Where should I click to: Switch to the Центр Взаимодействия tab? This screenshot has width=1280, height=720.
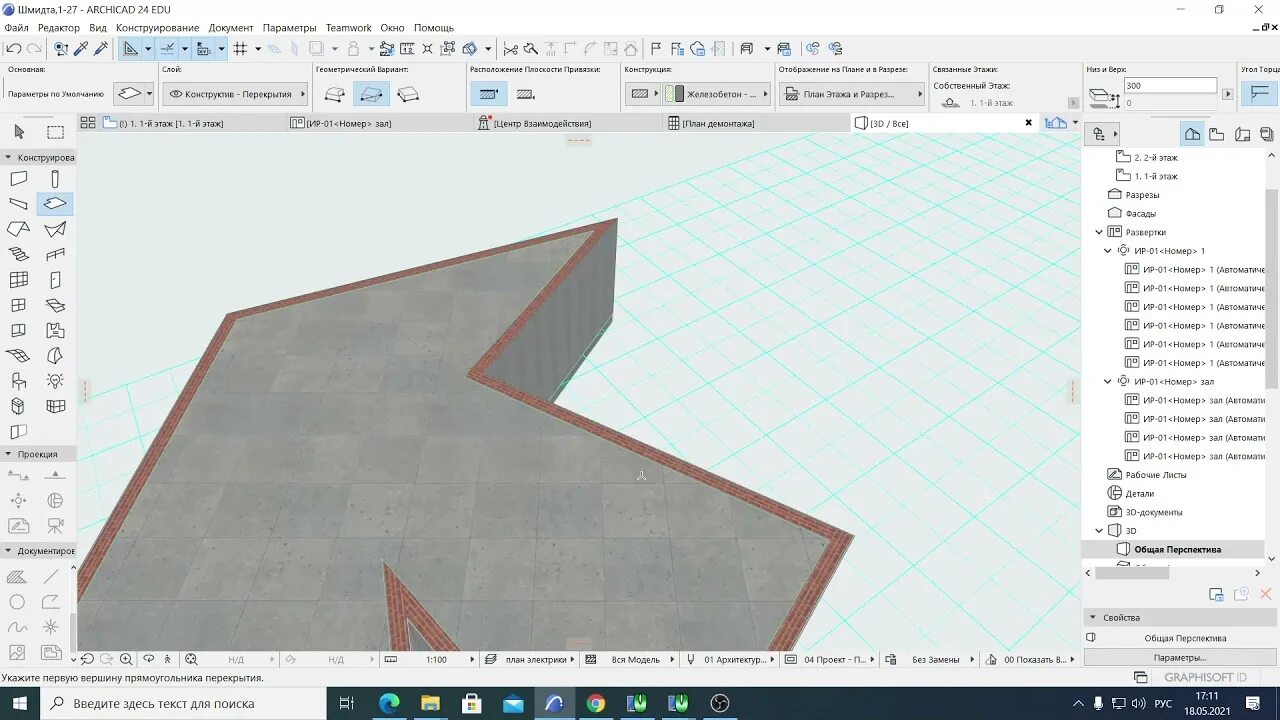[x=566, y=123]
